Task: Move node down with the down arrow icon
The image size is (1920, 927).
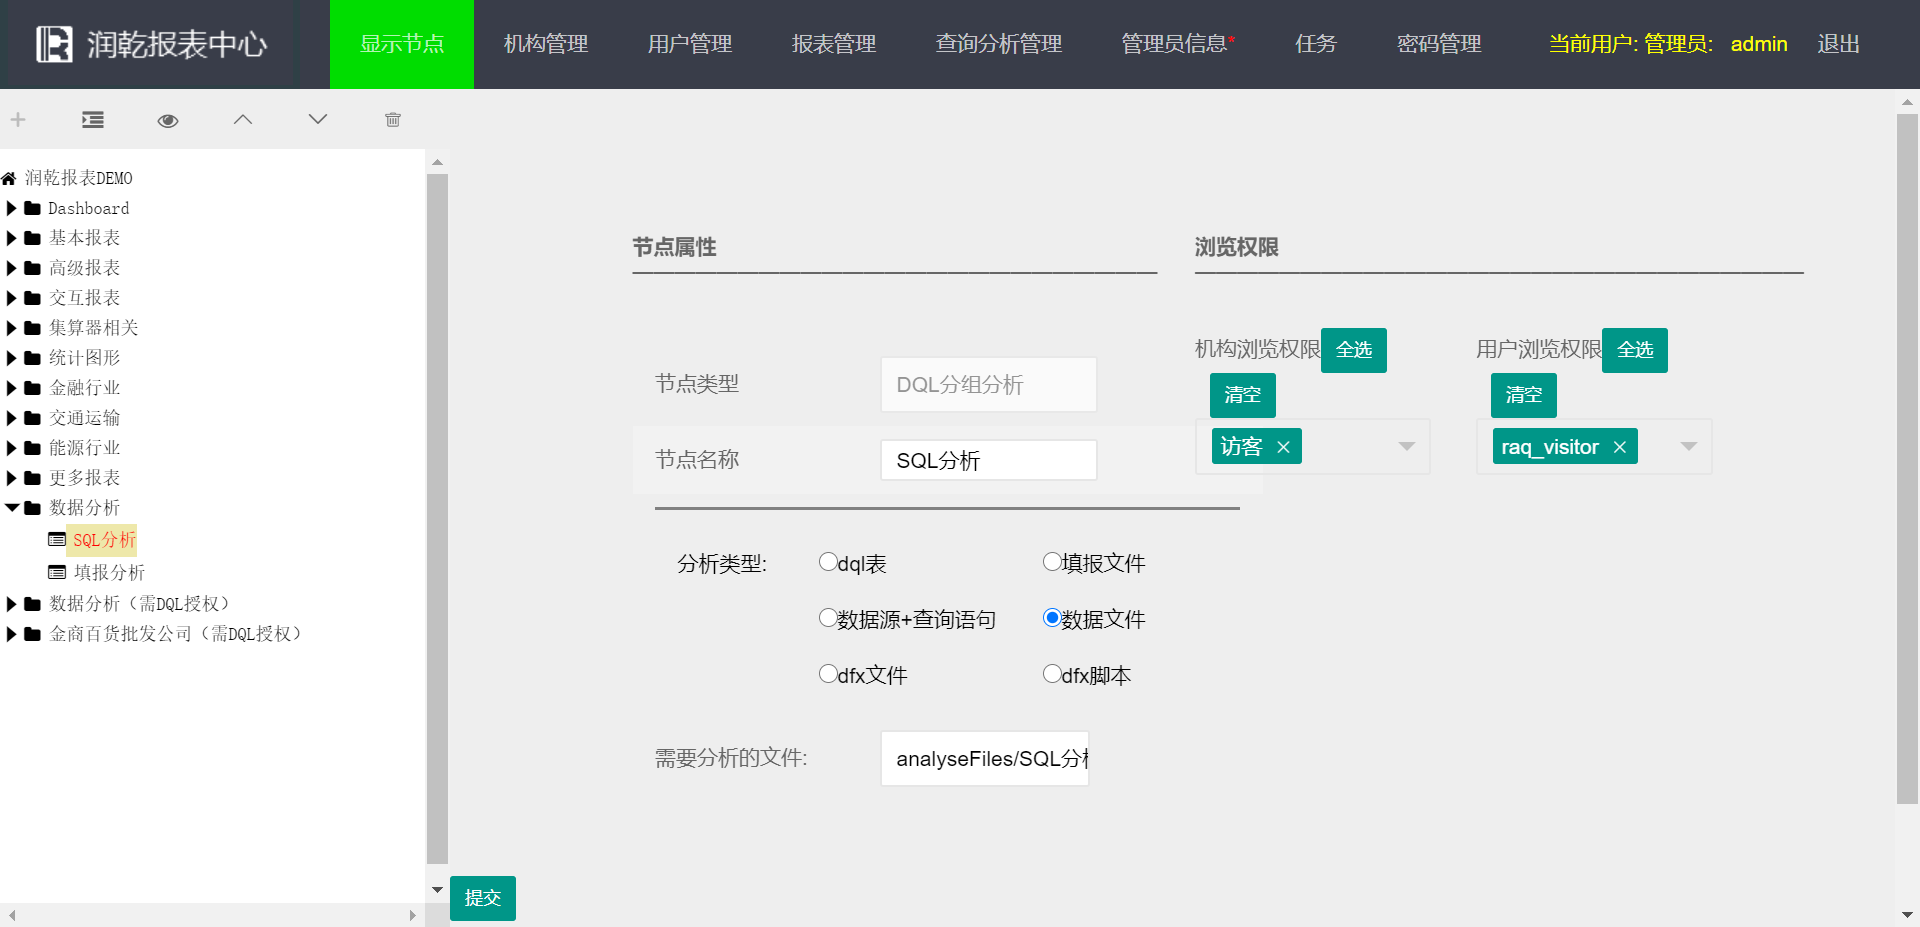Action: [x=318, y=120]
